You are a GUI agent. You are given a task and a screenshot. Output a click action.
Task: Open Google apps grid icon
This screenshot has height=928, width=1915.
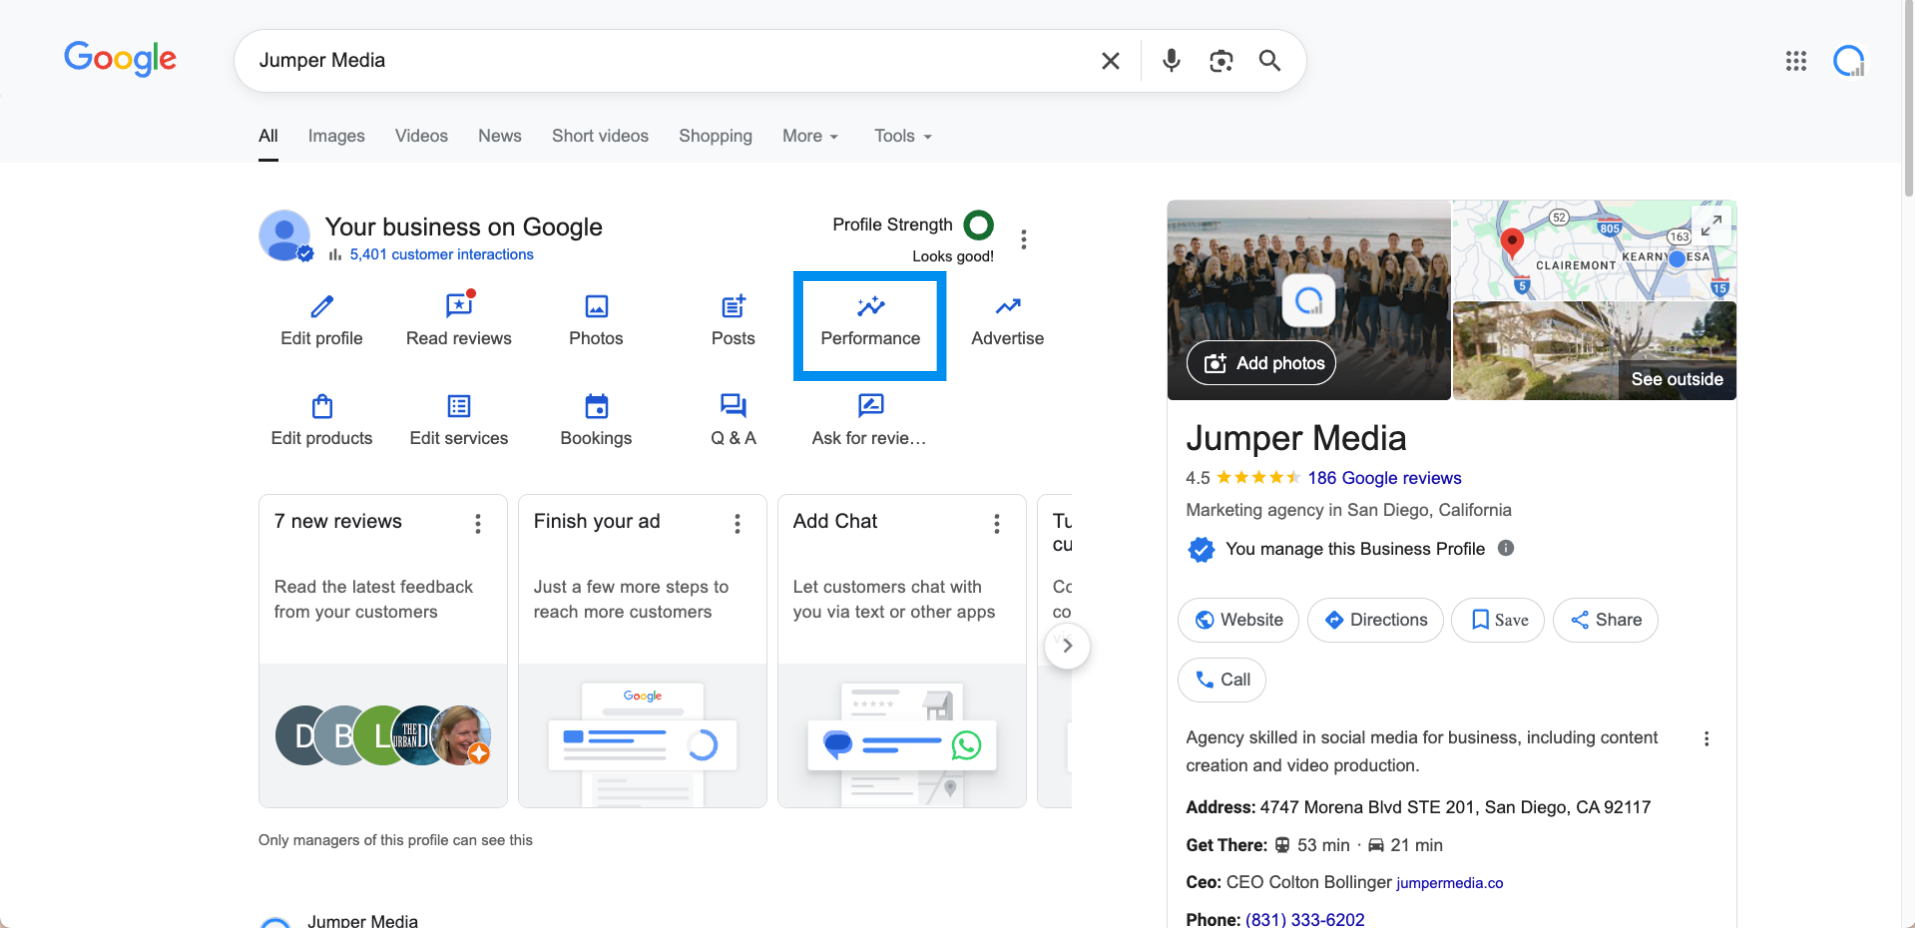[x=1796, y=61]
